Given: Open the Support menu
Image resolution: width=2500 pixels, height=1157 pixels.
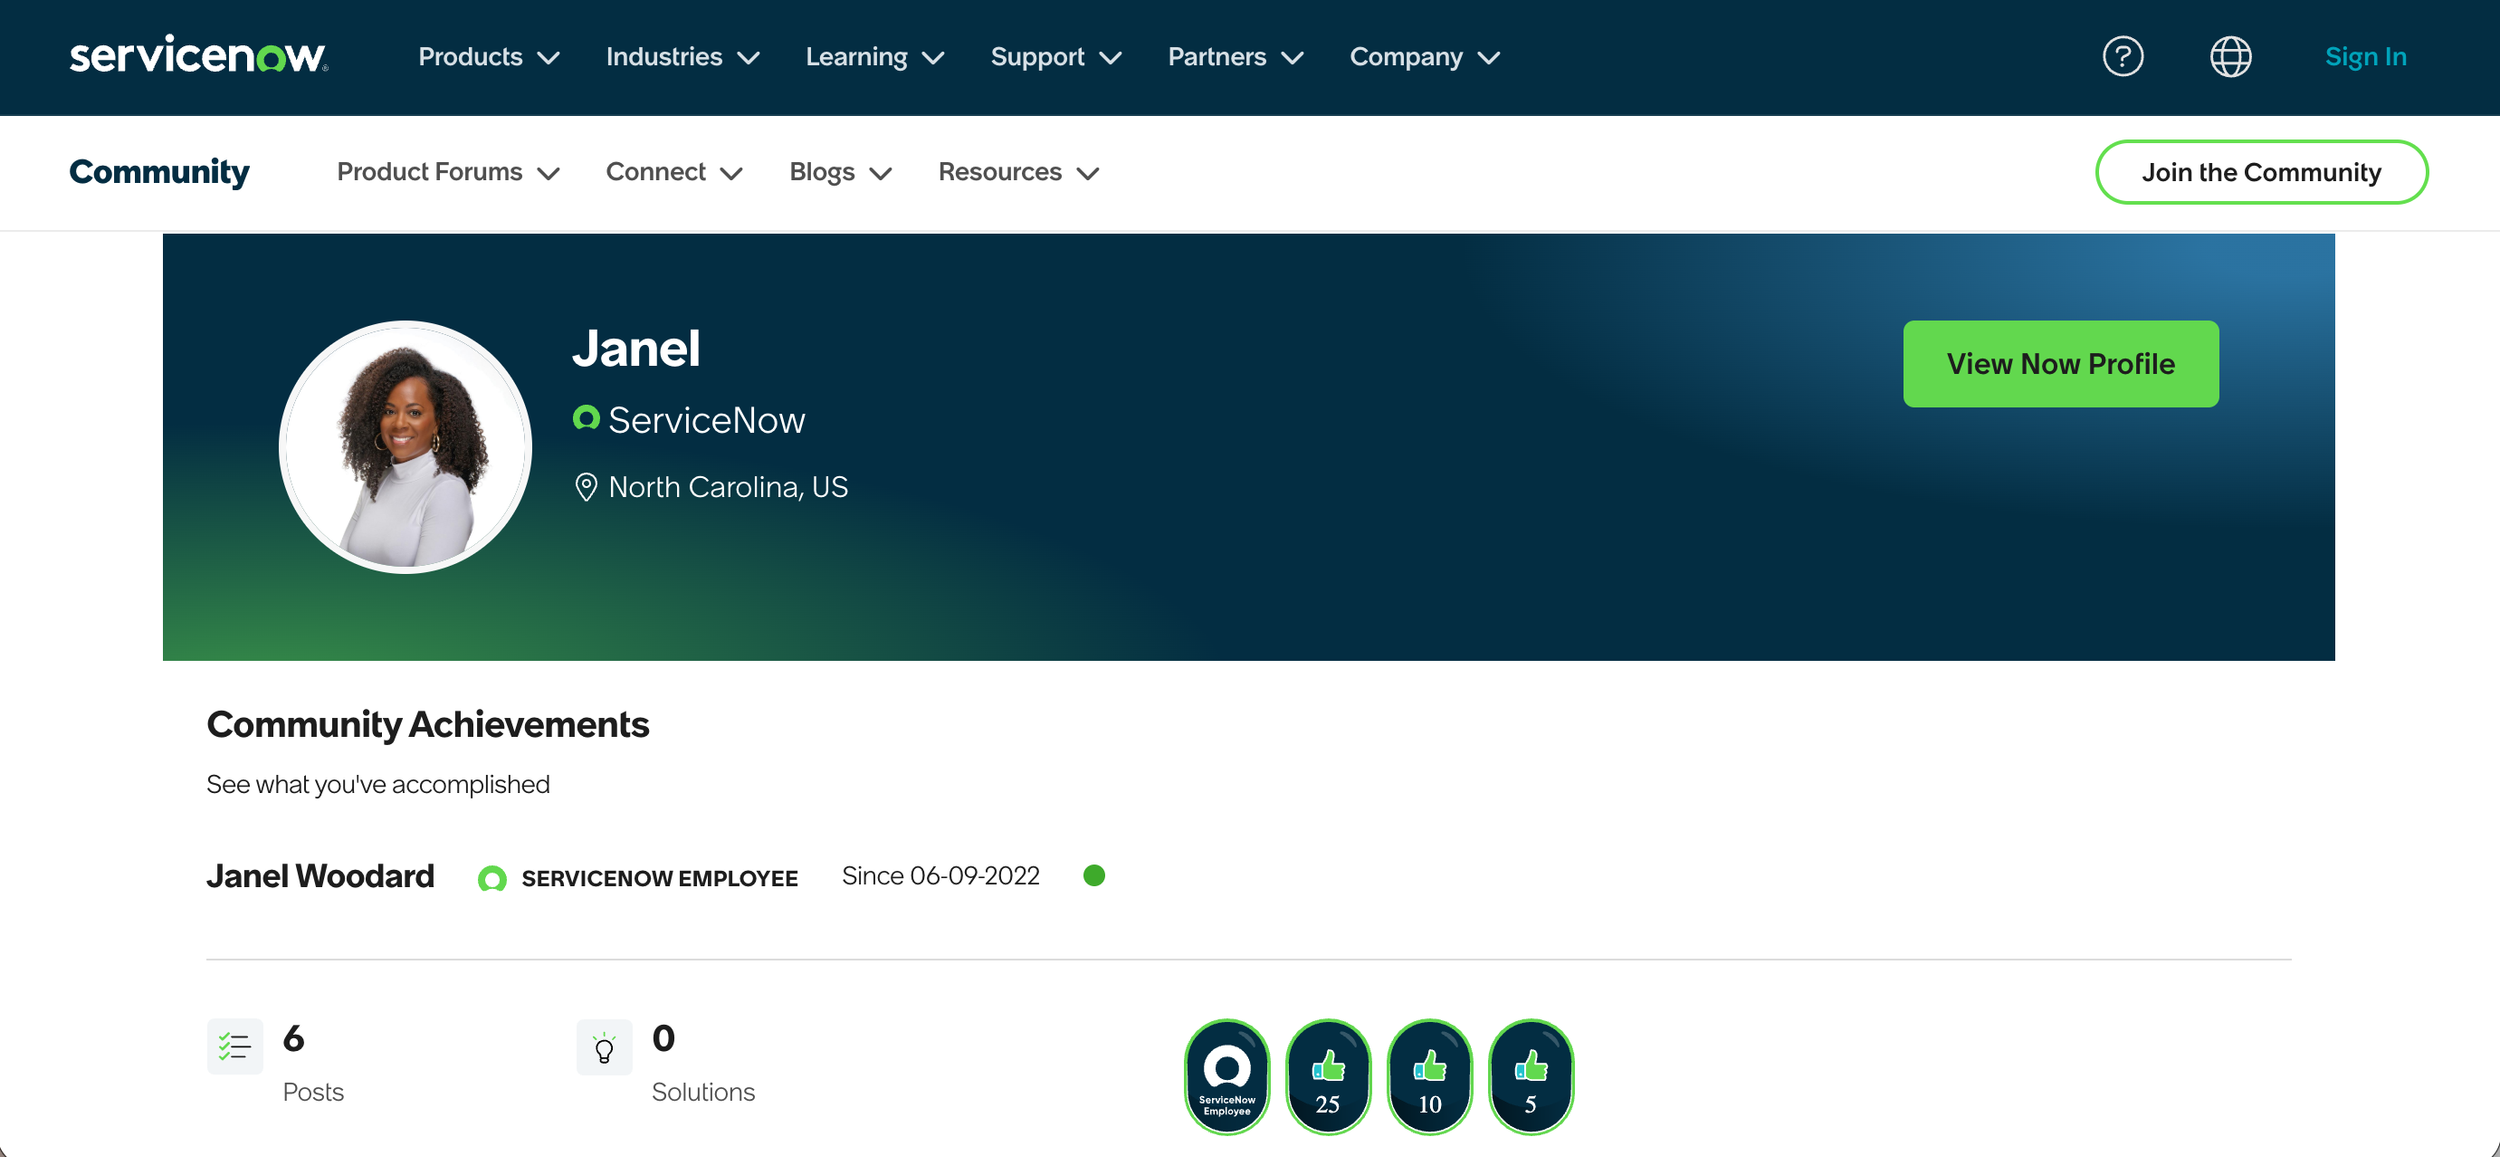Looking at the screenshot, I should [x=1037, y=57].
